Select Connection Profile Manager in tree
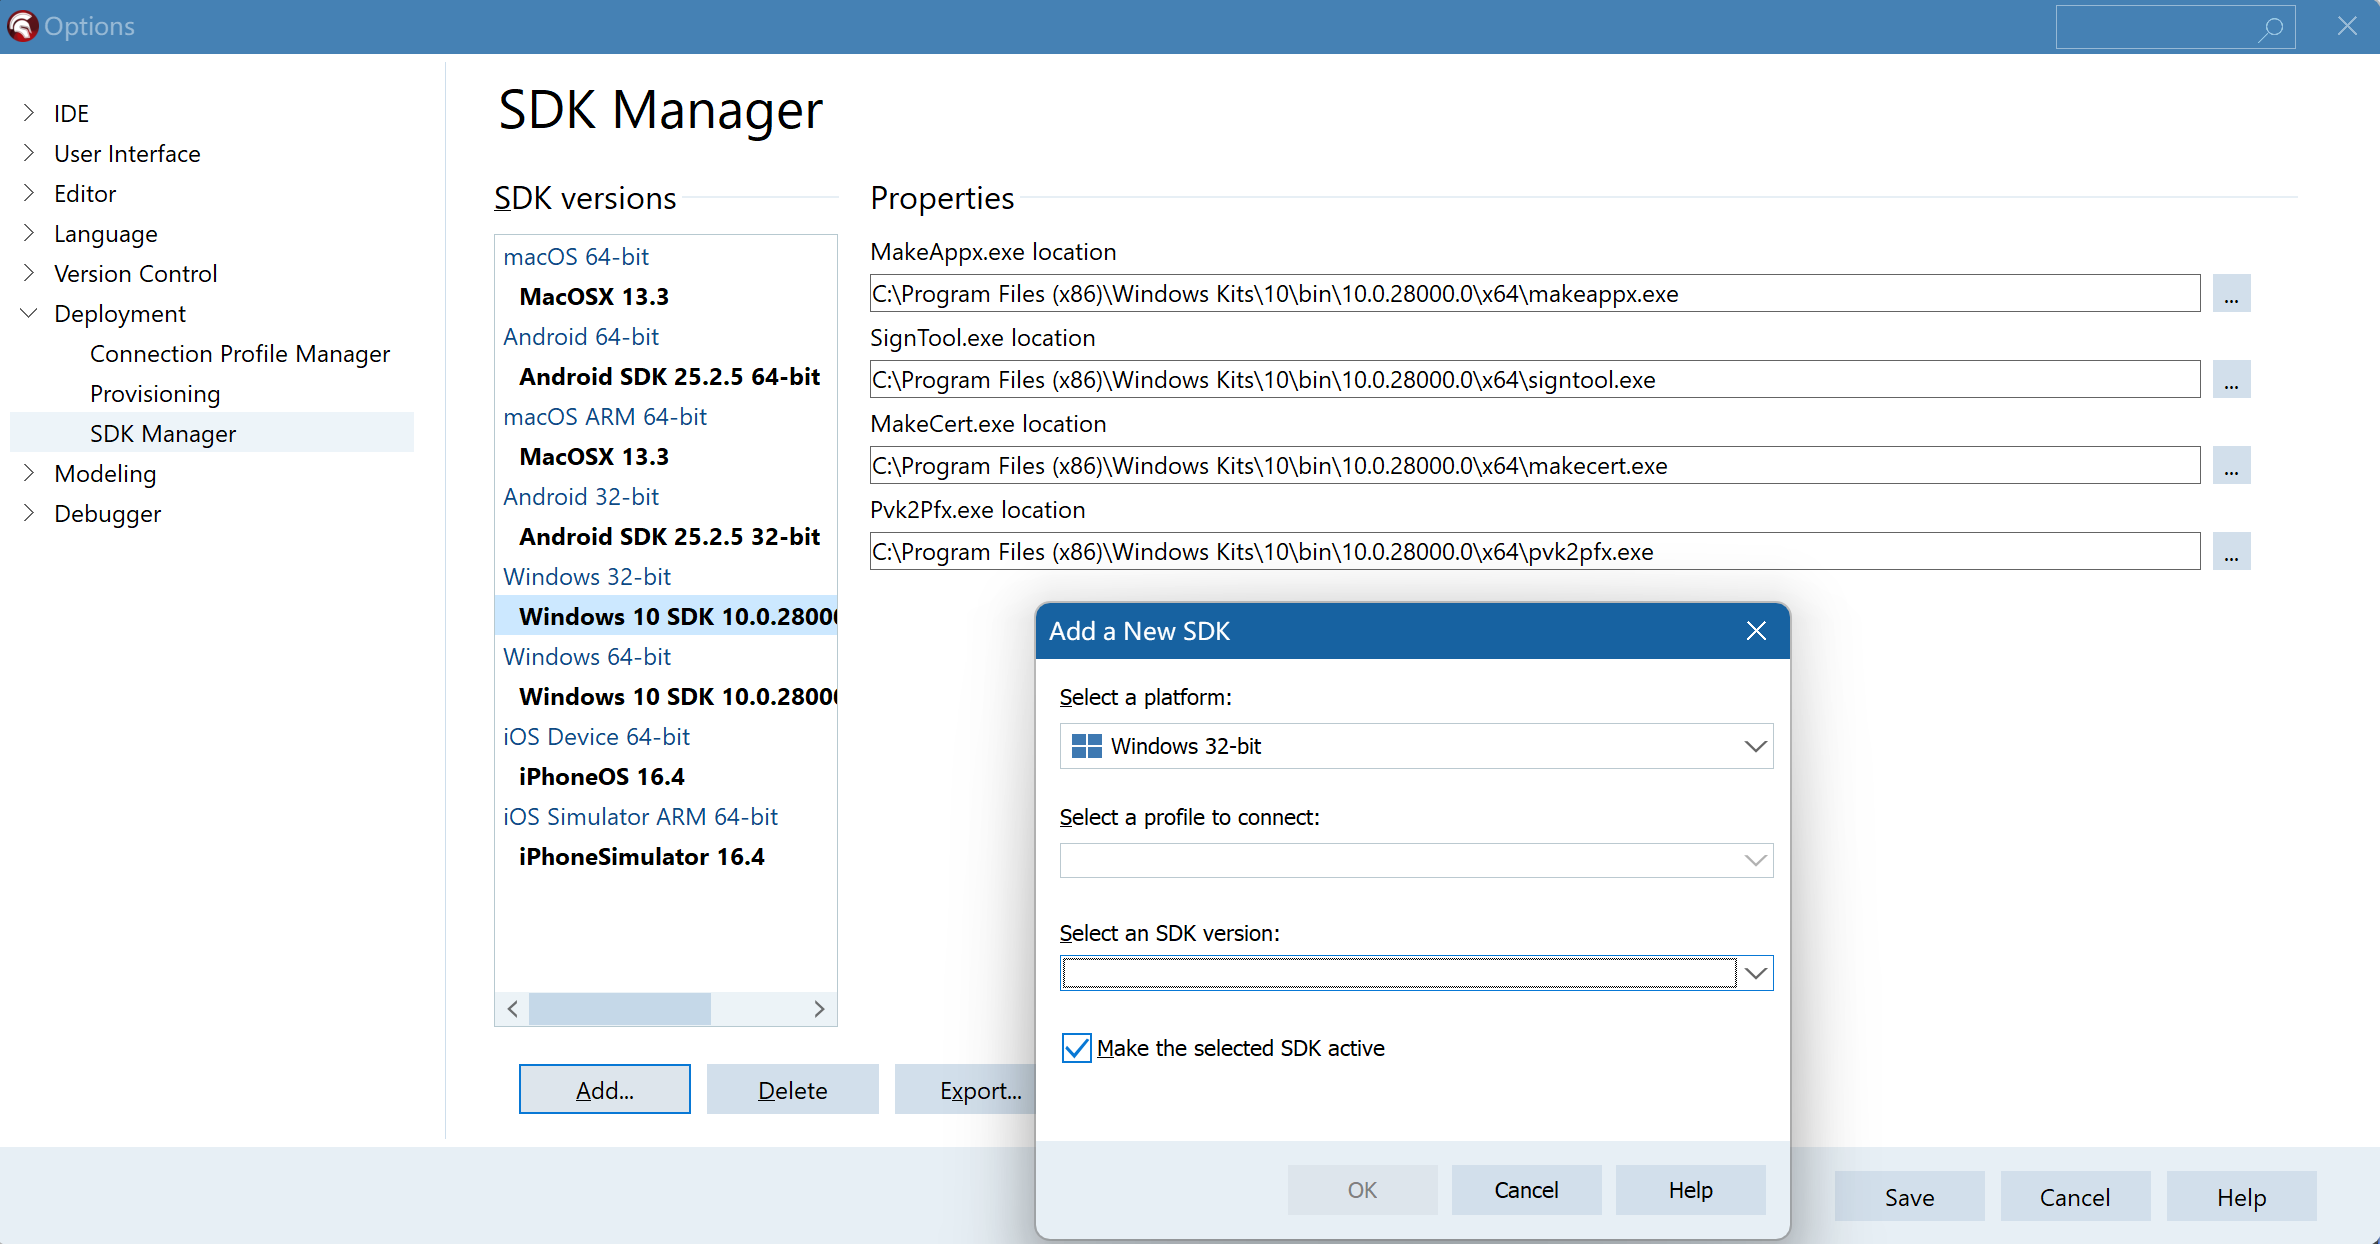This screenshot has height=1244, width=2380. [x=240, y=354]
